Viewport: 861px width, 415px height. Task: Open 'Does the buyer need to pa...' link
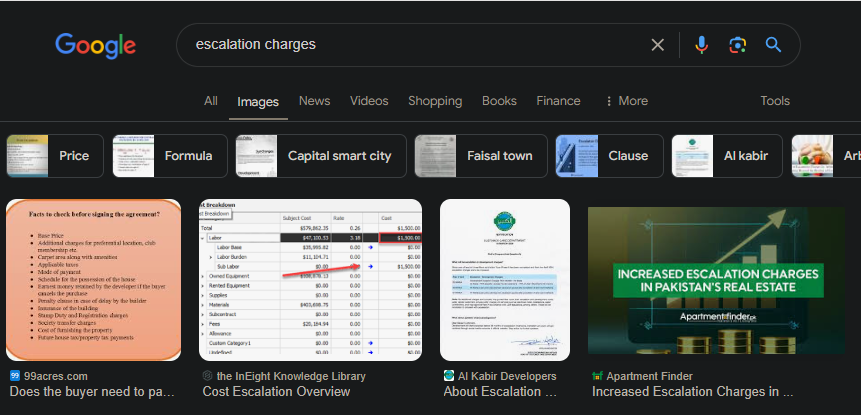[x=92, y=392]
